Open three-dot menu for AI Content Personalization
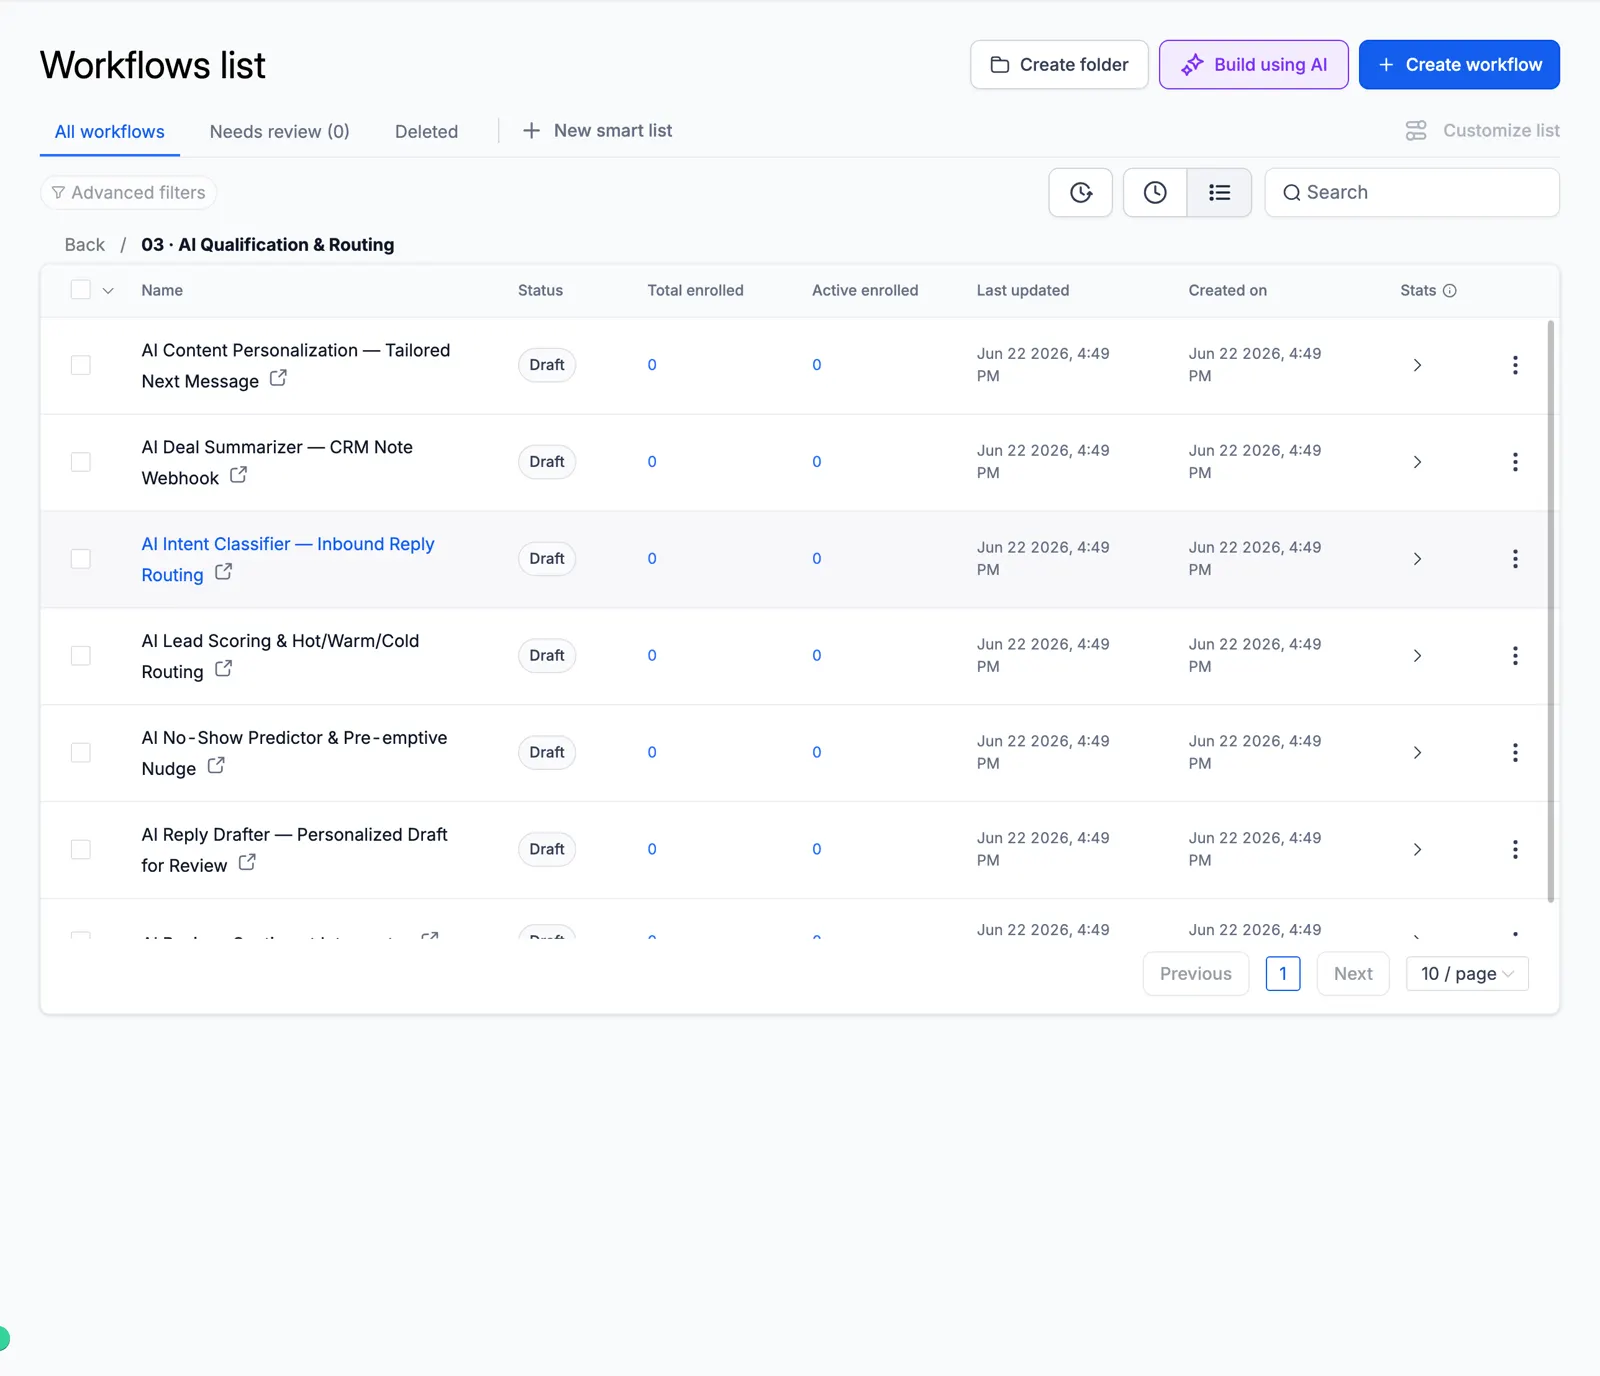 [x=1515, y=365]
